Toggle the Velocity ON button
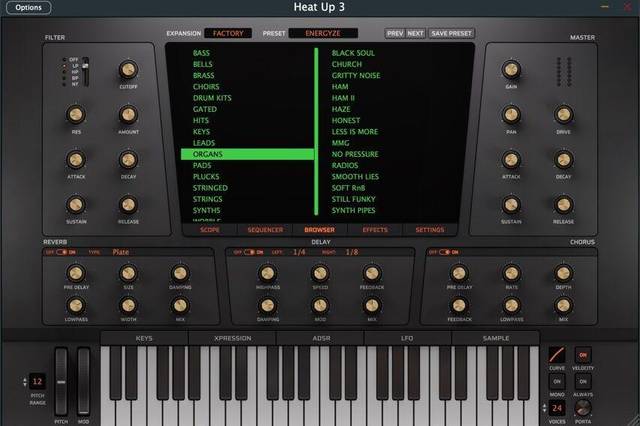640x426 pixels. click(583, 355)
